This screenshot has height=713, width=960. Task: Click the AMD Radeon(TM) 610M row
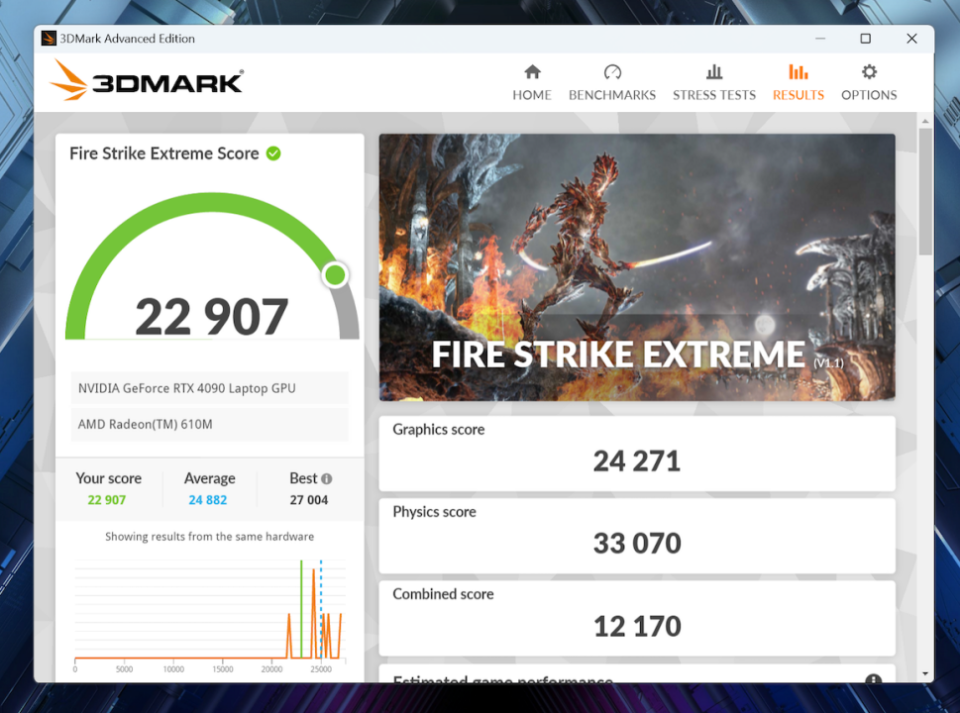pos(209,424)
